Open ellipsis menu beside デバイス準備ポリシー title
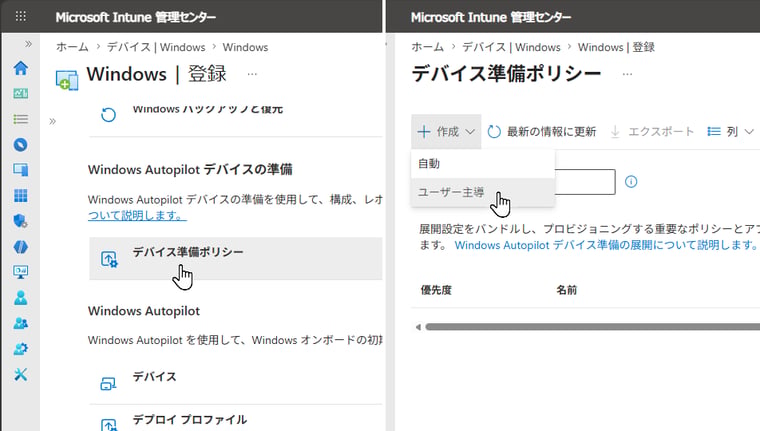The width and height of the screenshot is (760, 431). coord(627,74)
